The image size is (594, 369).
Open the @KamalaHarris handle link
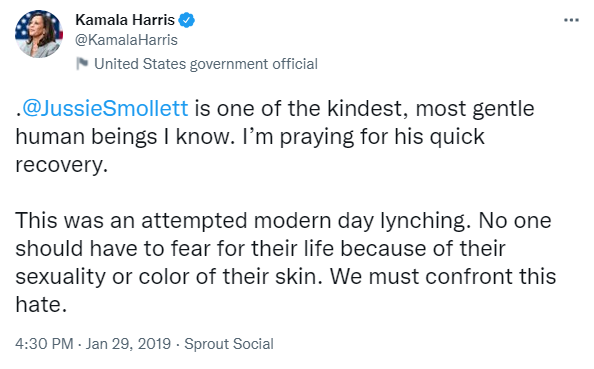coord(126,40)
